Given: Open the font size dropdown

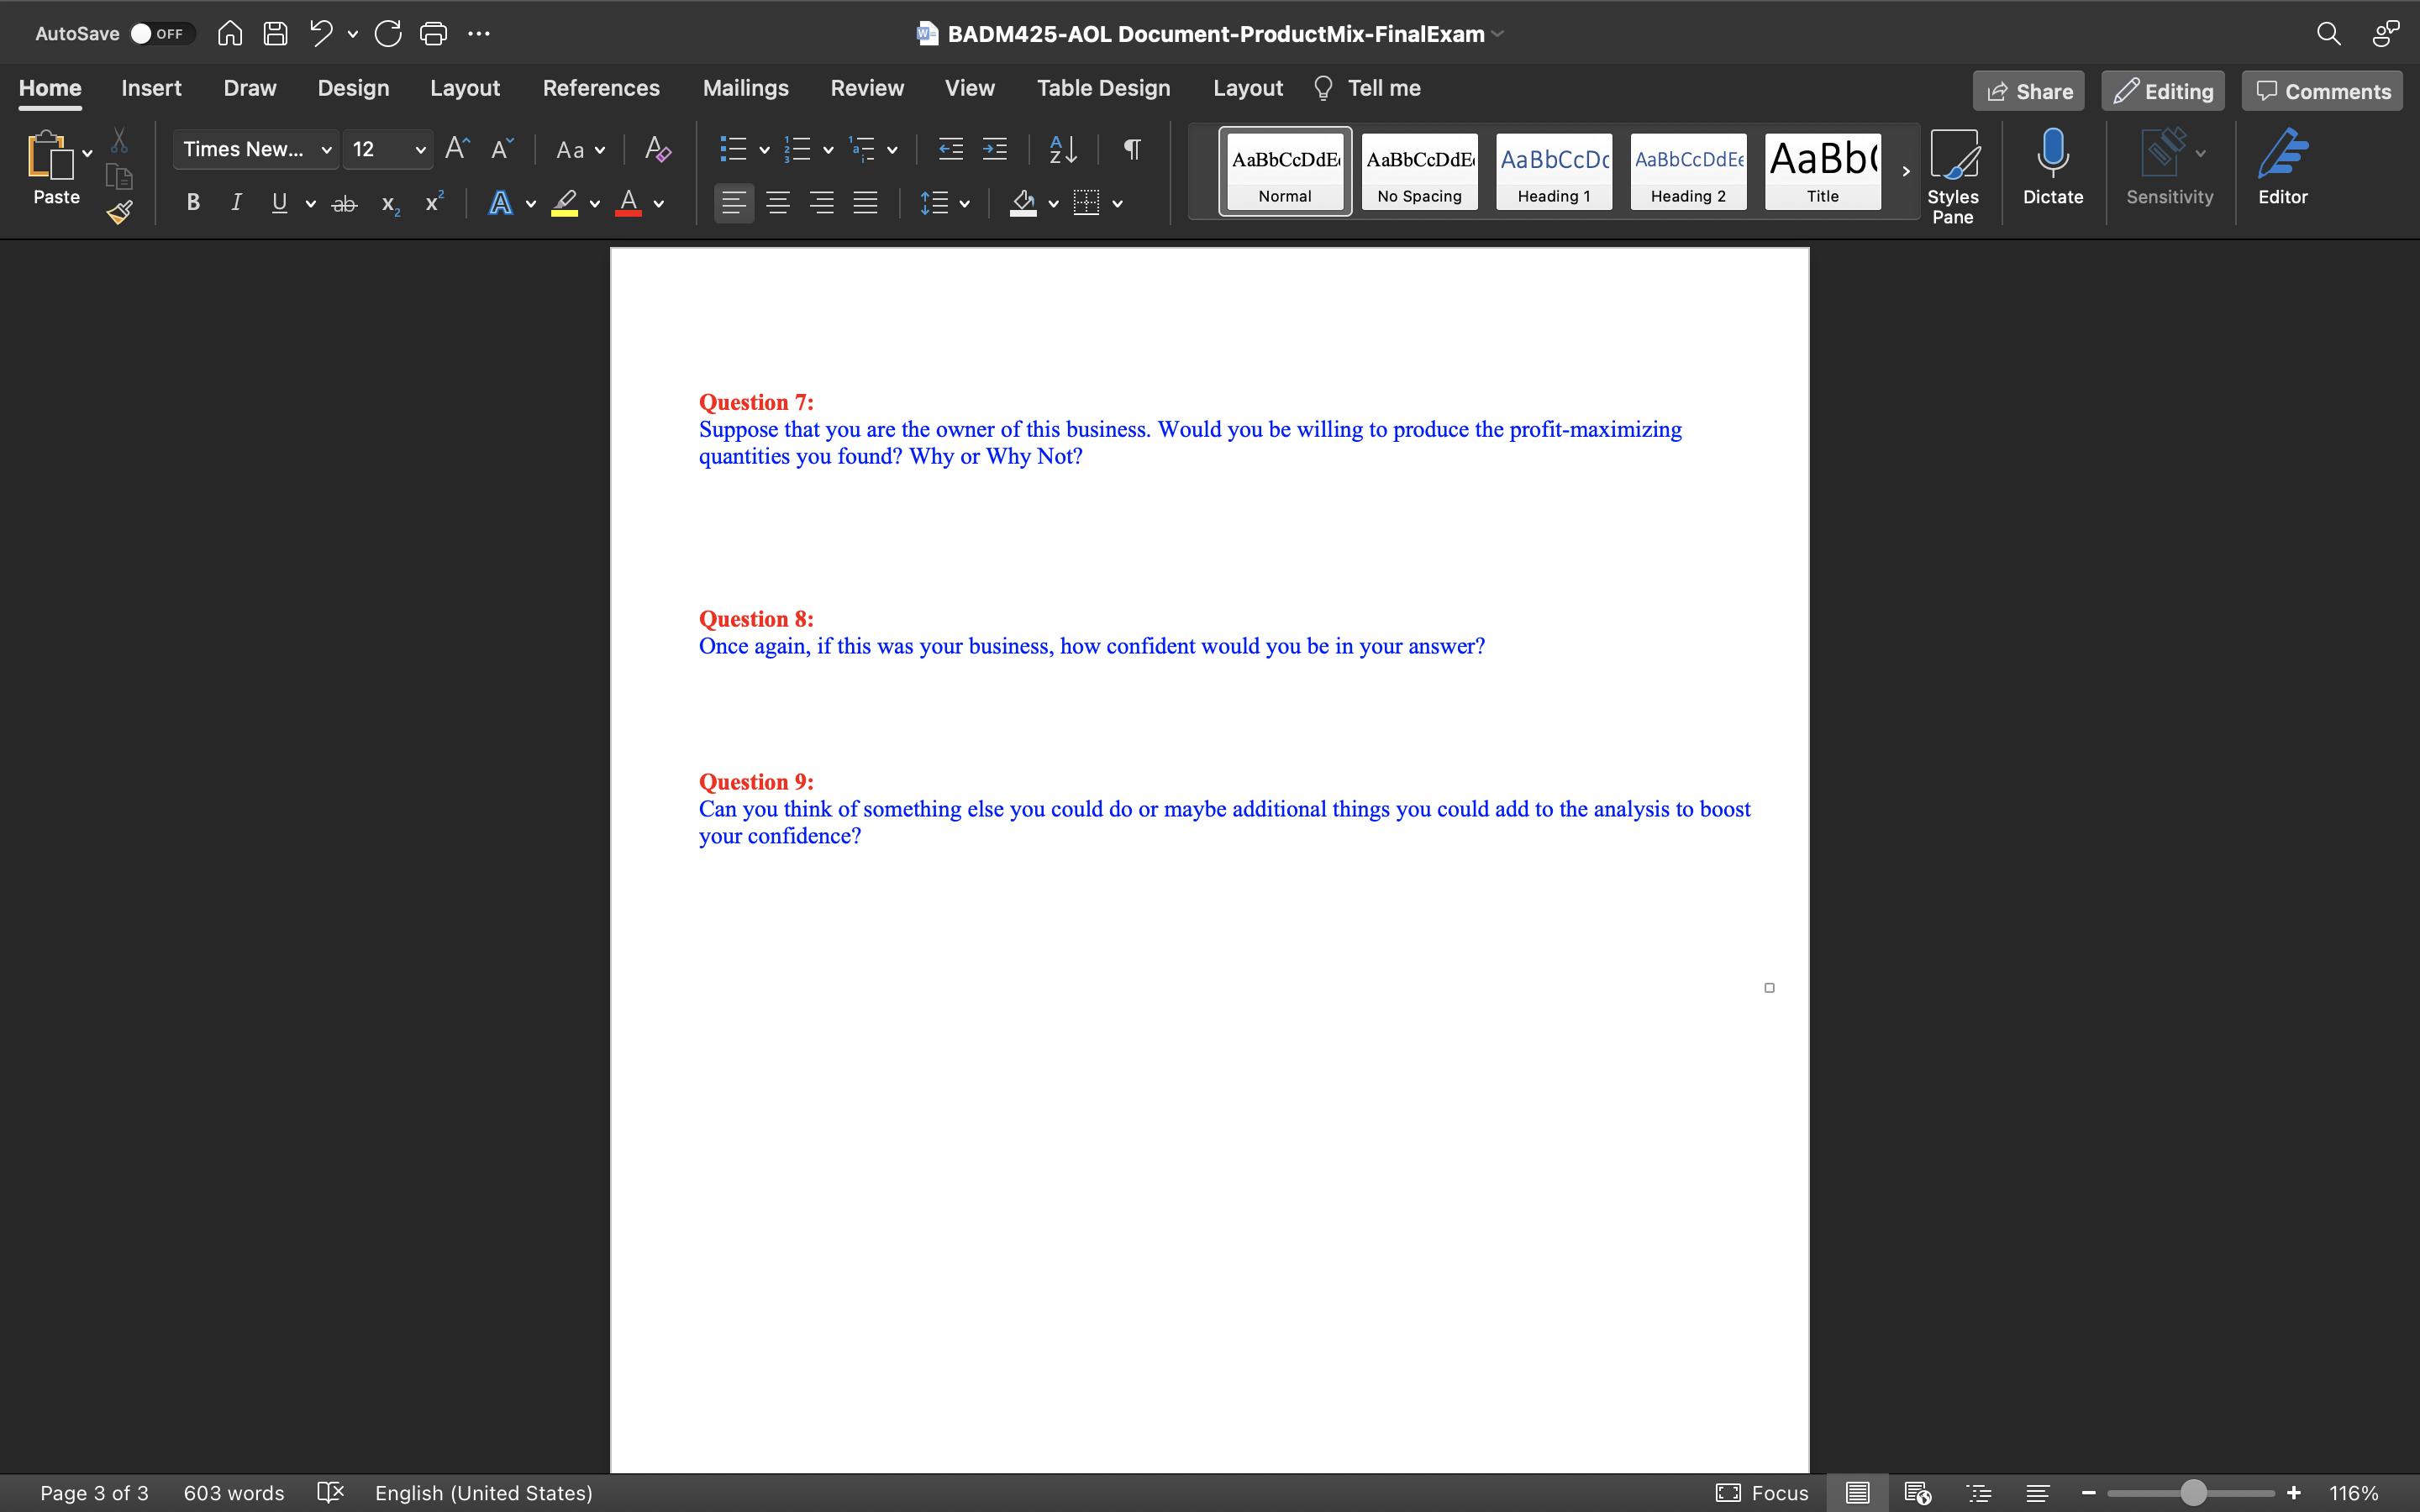Looking at the screenshot, I should pos(420,149).
